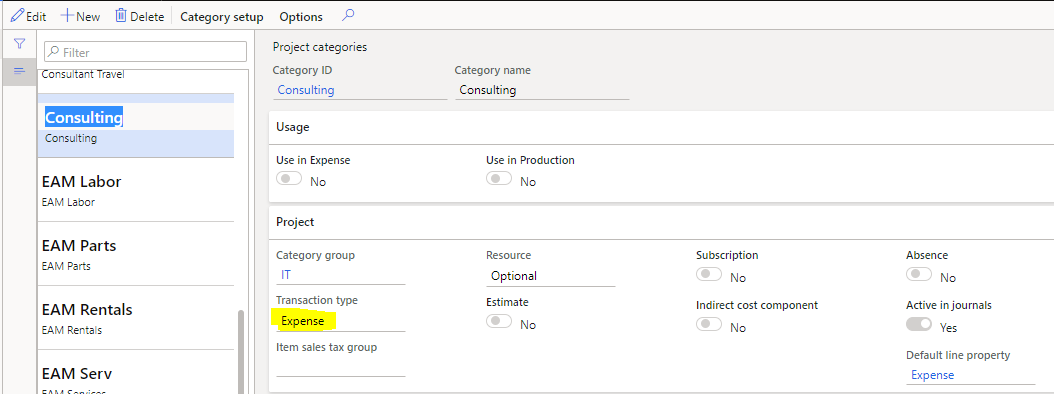Open the Resource Optional dropdown
The width and height of the screenshot is (1054, 394).
pyautogui.click(x=551, y=276)
